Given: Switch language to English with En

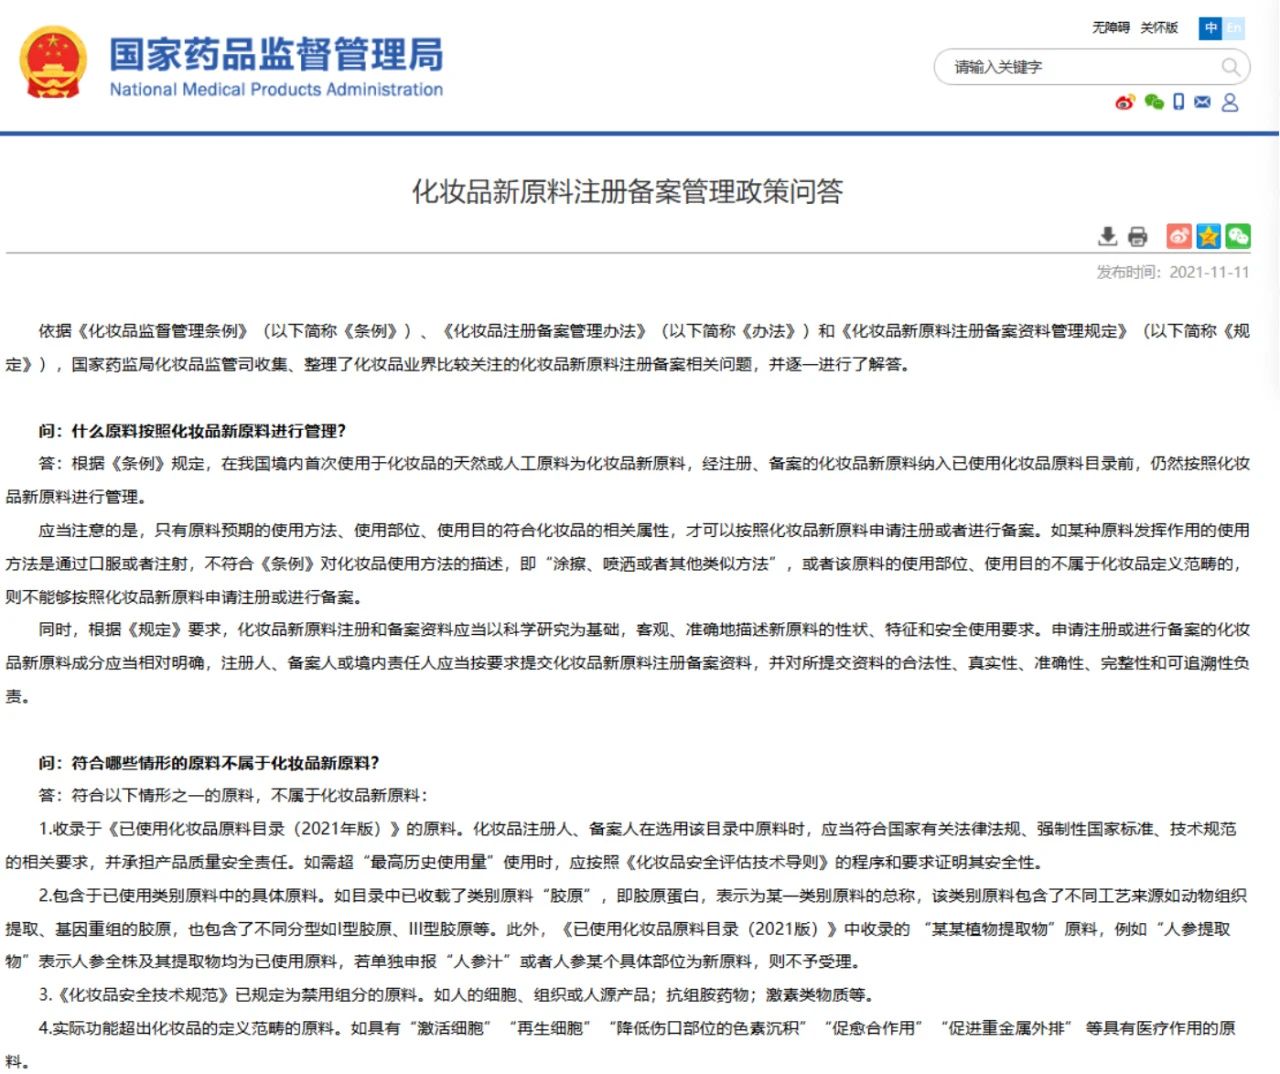Looking at the screenshot, I should click(x=1235, y=28).
